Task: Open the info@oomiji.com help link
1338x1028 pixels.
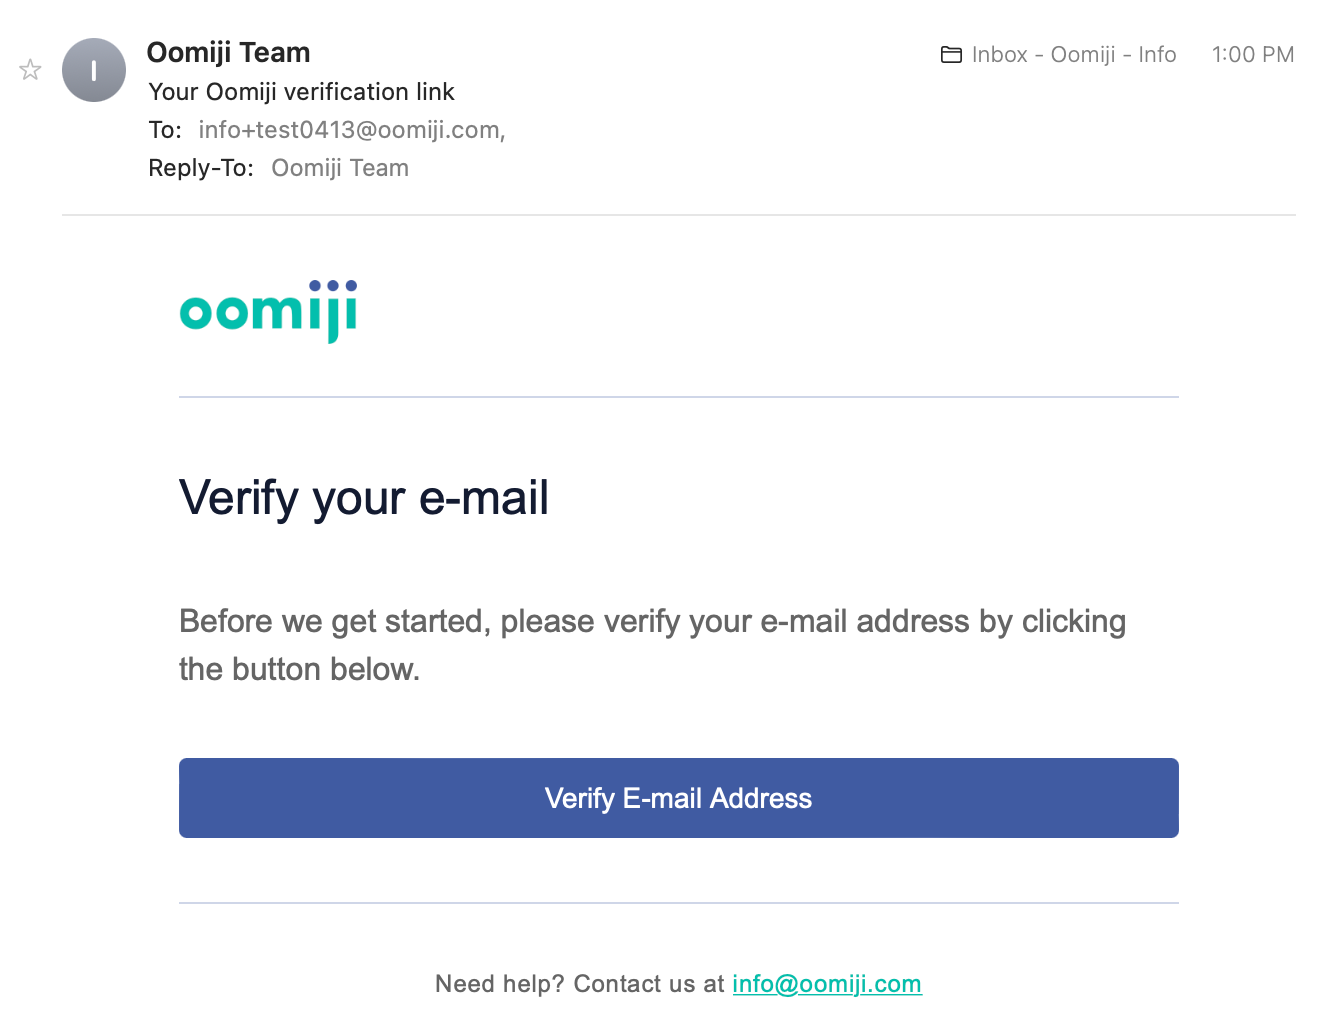Action: [826, 984]
